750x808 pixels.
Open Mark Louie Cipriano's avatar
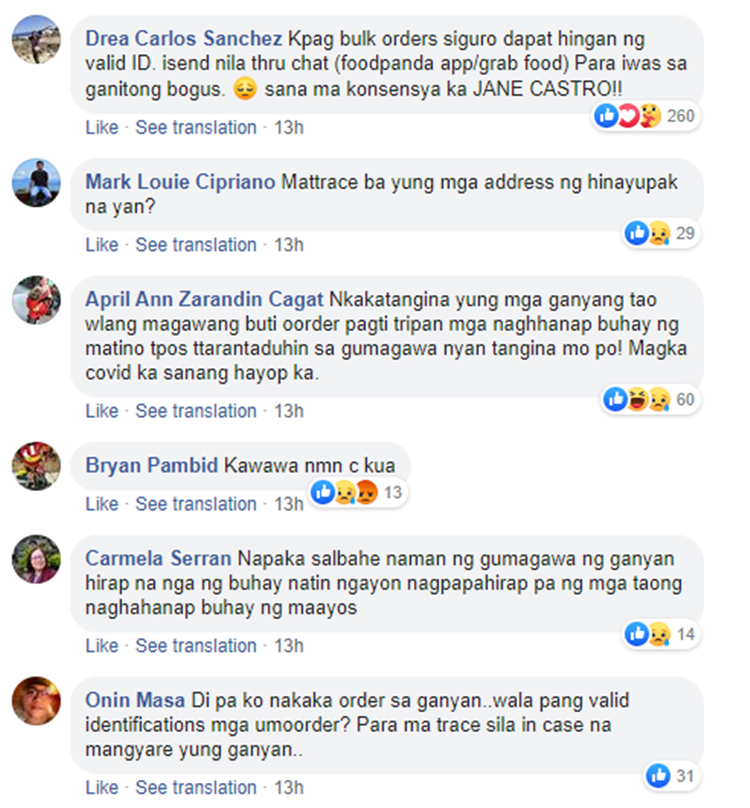coord(36,183)
